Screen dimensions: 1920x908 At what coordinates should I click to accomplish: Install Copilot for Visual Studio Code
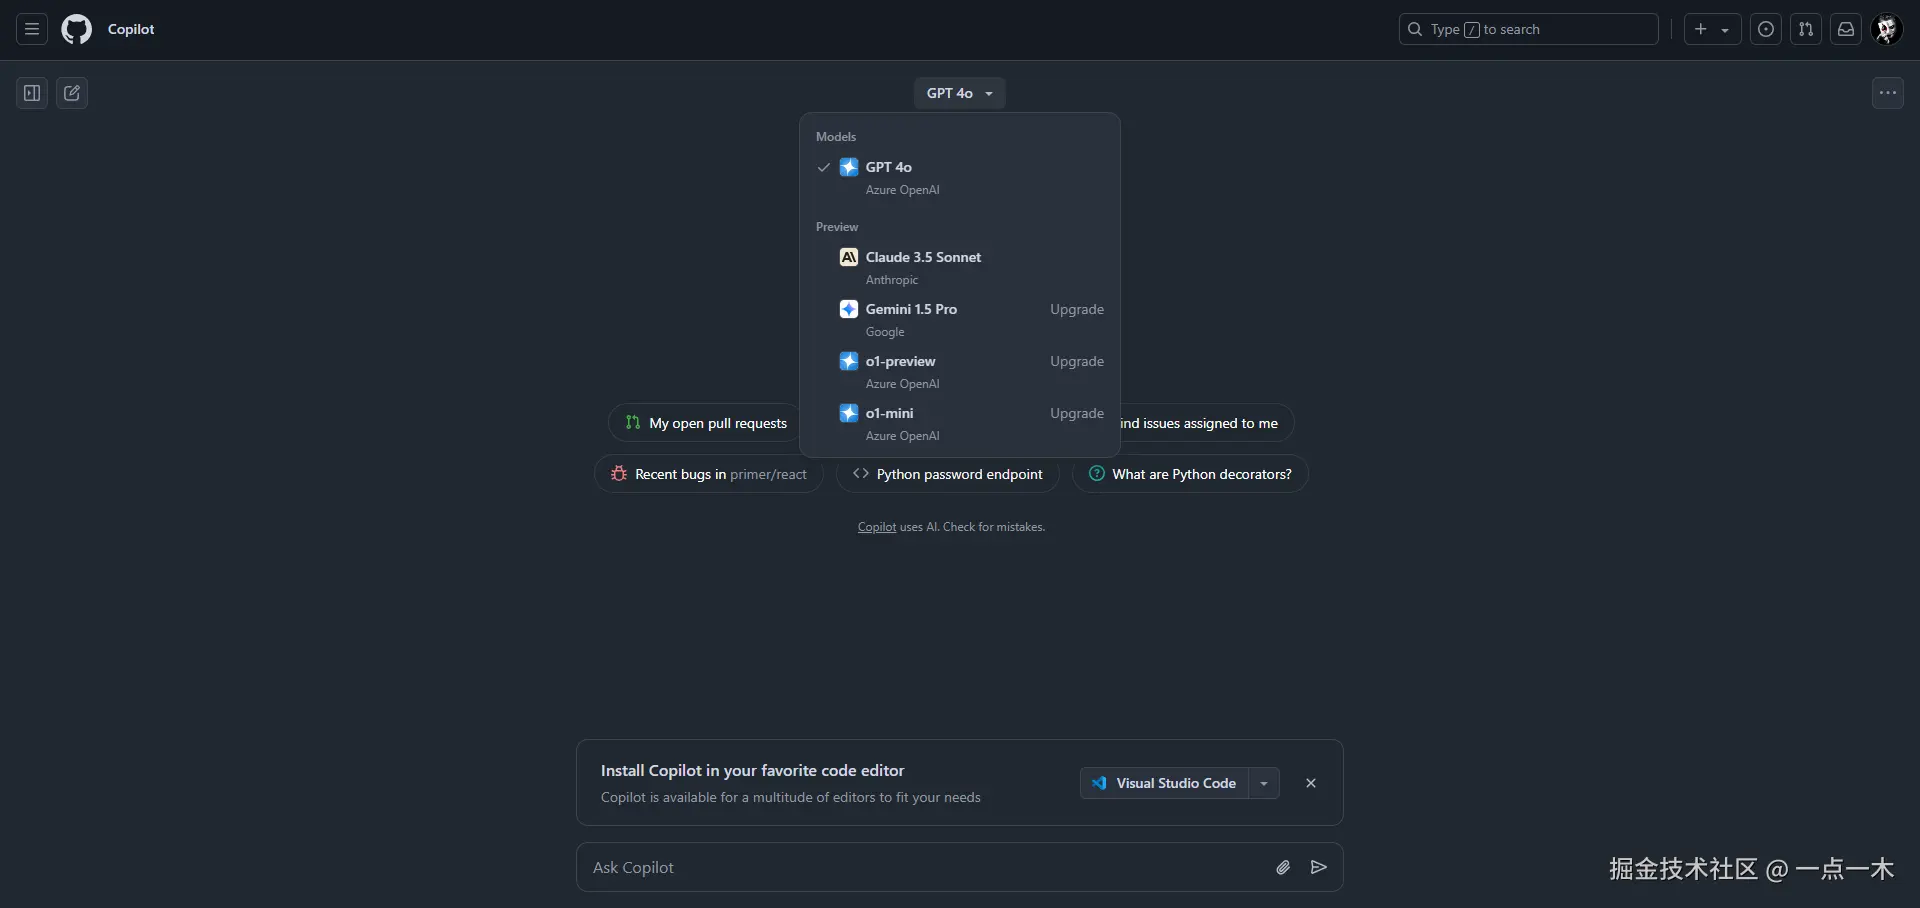click(x=1165, y=783)
